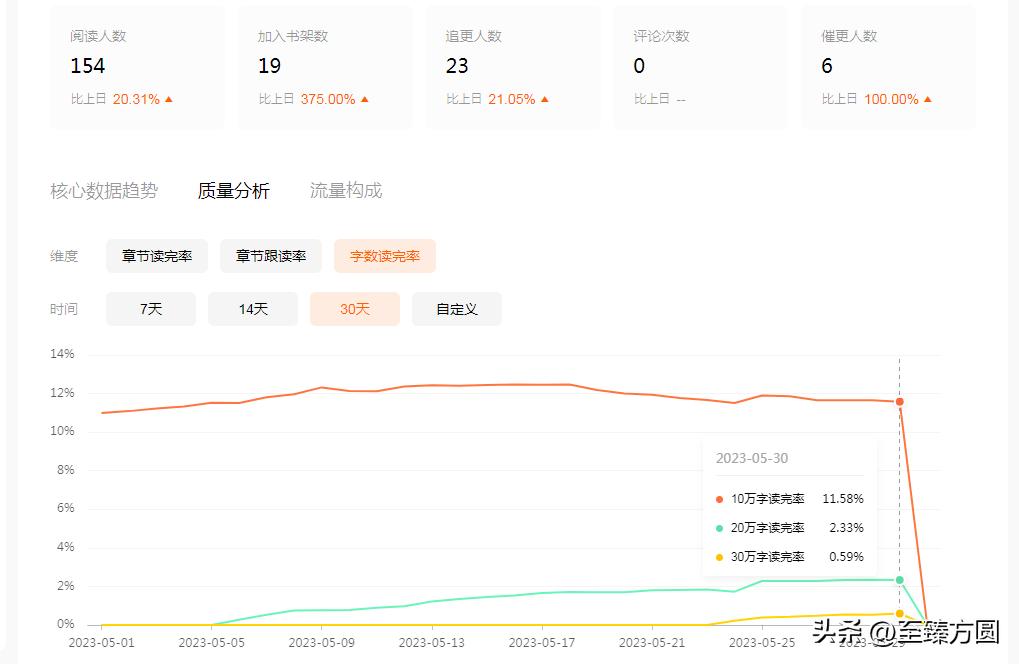Click the yellow dot beside 30万字读完率
The height and width of the screenshot is (664, 1019).
pyautogui.click(x=719, y=557)
